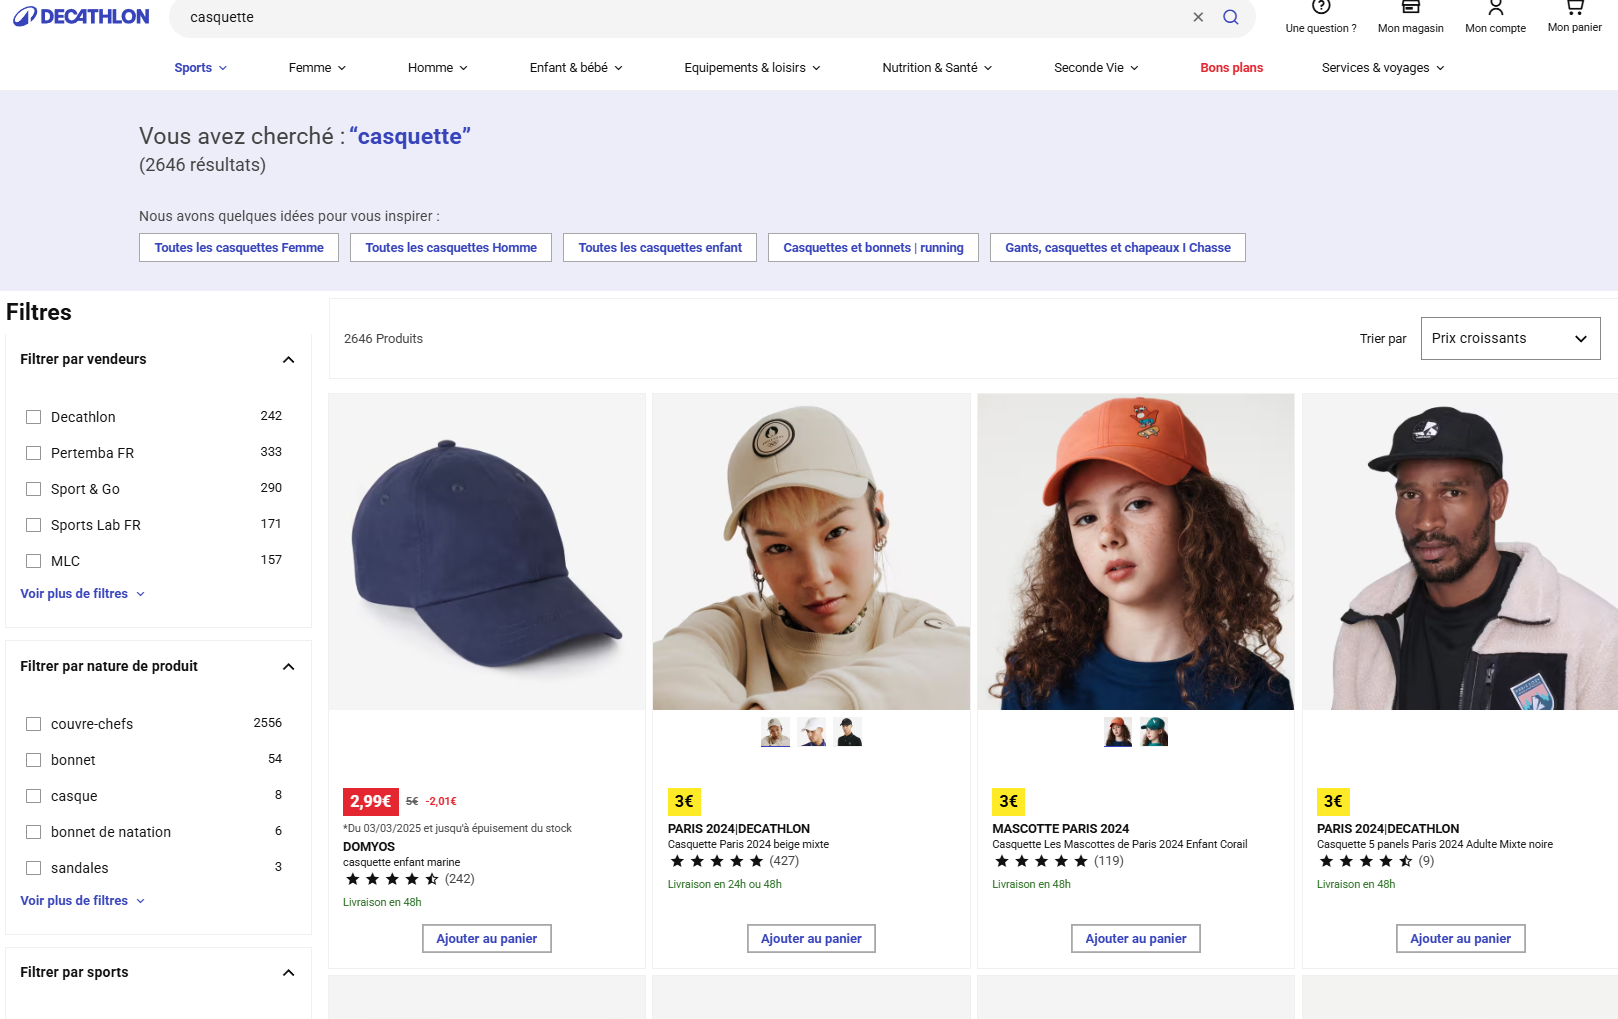Click the search magnifier icon
Viewport: 1618px width, 1019px height.
click(x=1231, y=17)
